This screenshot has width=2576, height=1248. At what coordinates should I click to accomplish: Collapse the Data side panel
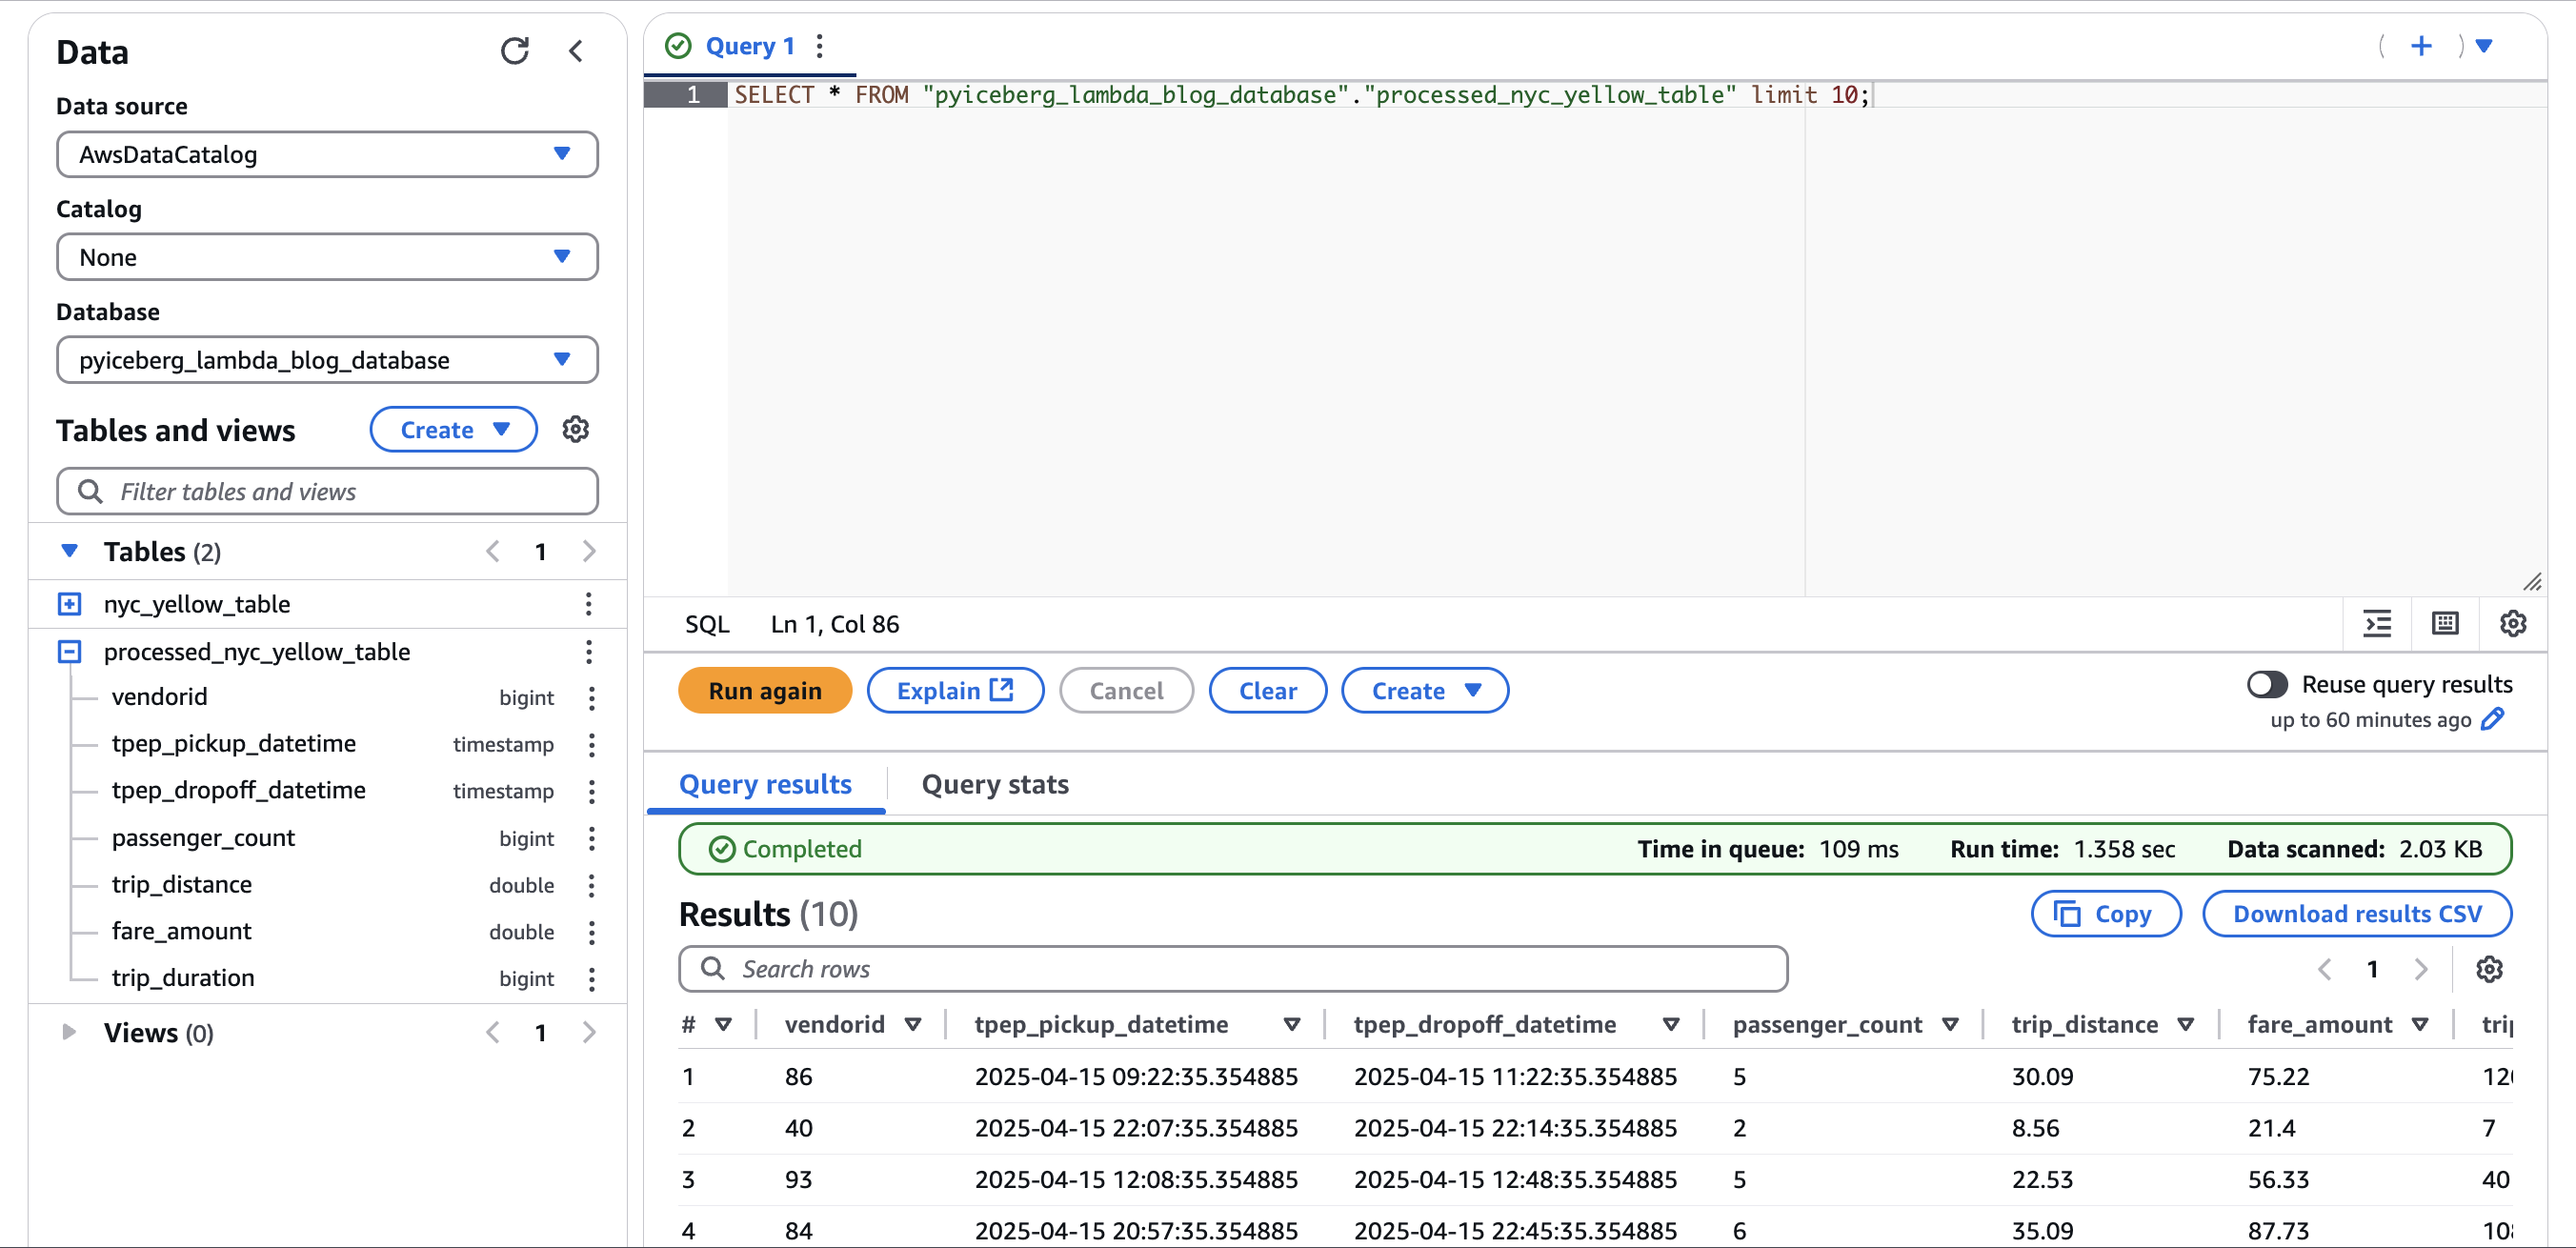click(x=575, y=50)
